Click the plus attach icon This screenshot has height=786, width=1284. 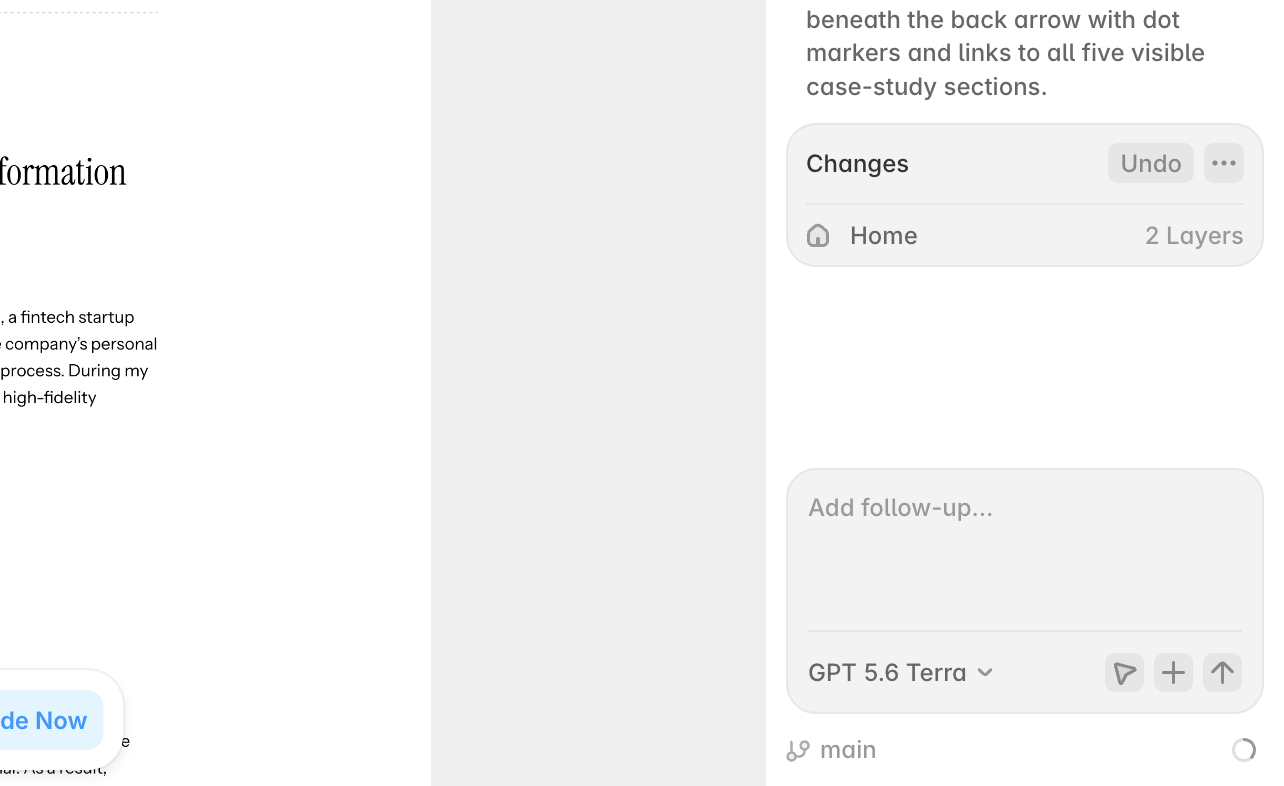(x=1173, y=672)
